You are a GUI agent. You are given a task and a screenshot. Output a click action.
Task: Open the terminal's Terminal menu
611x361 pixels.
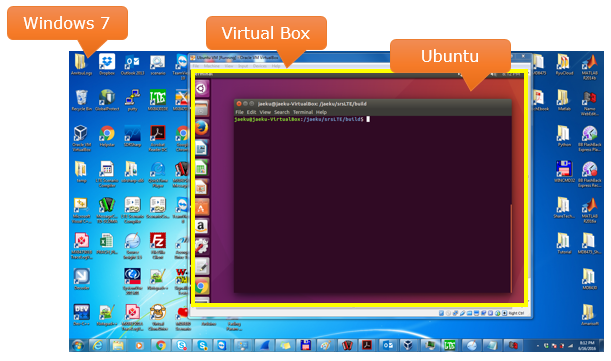pos(303,112)
